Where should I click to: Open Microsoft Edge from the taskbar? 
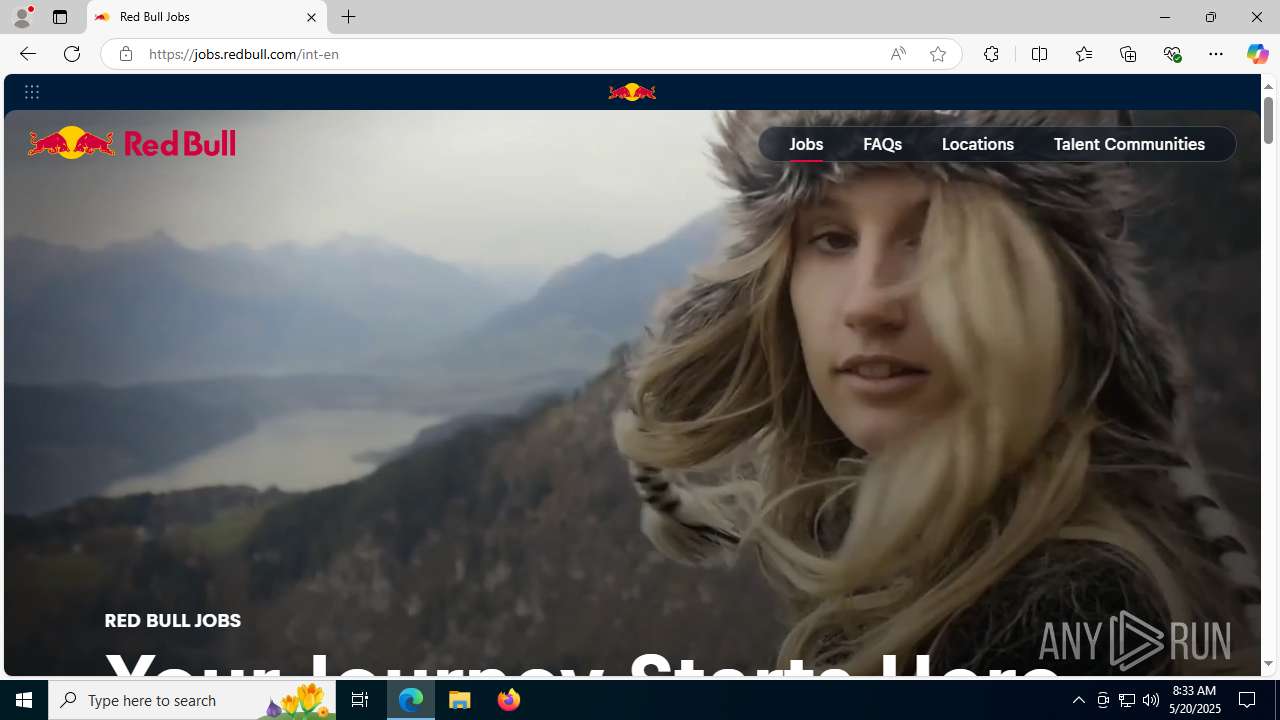411,700
